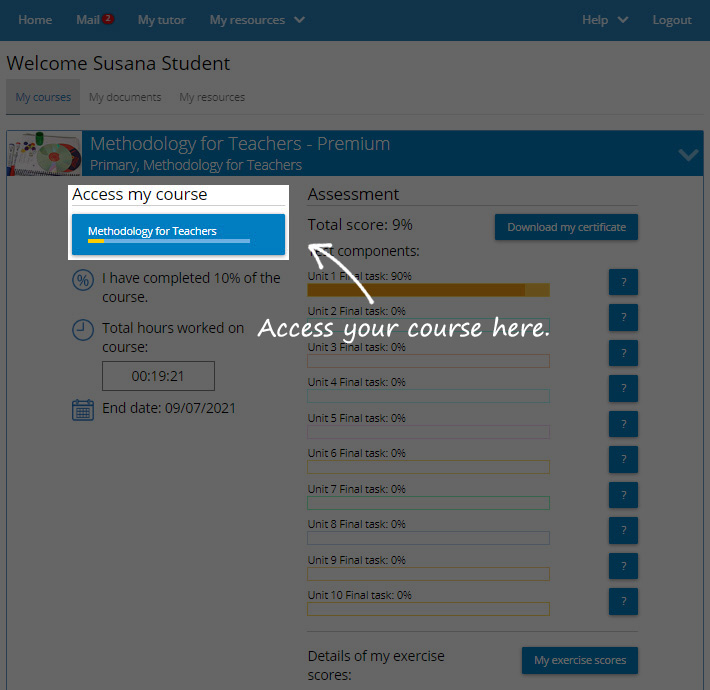
Task: Click the question mark beside Unit 10 Final task
Action: [x=623, y=601]
